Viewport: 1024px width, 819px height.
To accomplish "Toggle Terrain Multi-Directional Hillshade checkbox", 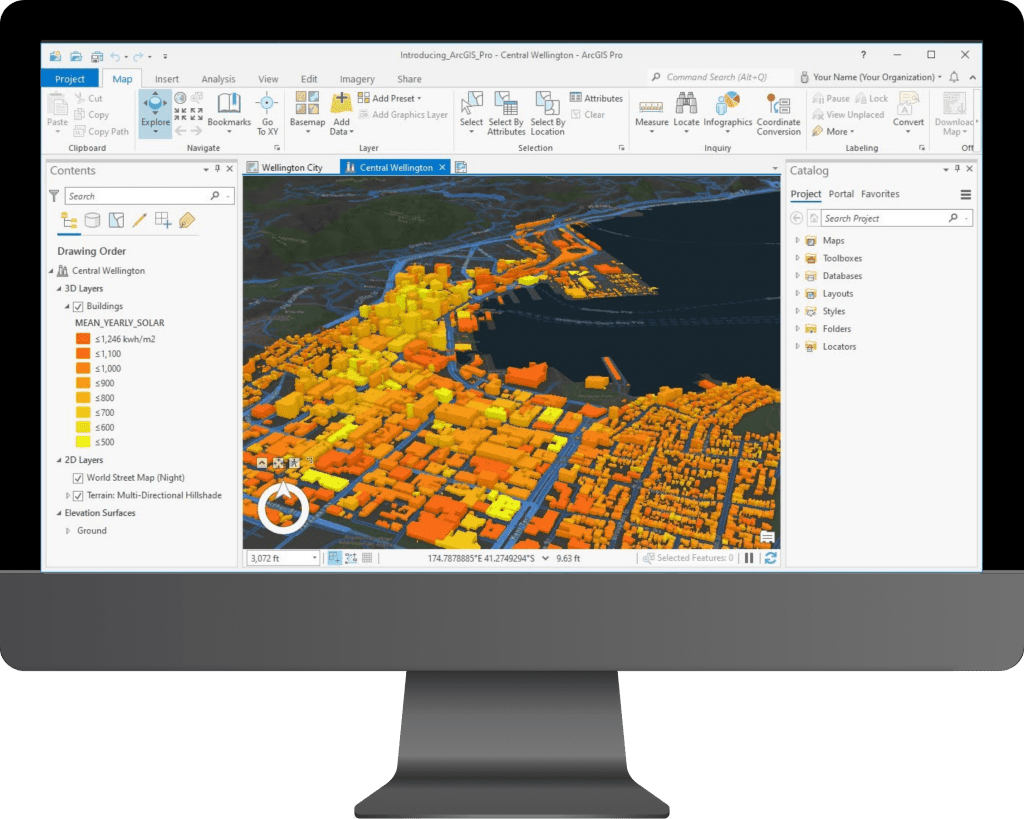I will click(78, 496).
